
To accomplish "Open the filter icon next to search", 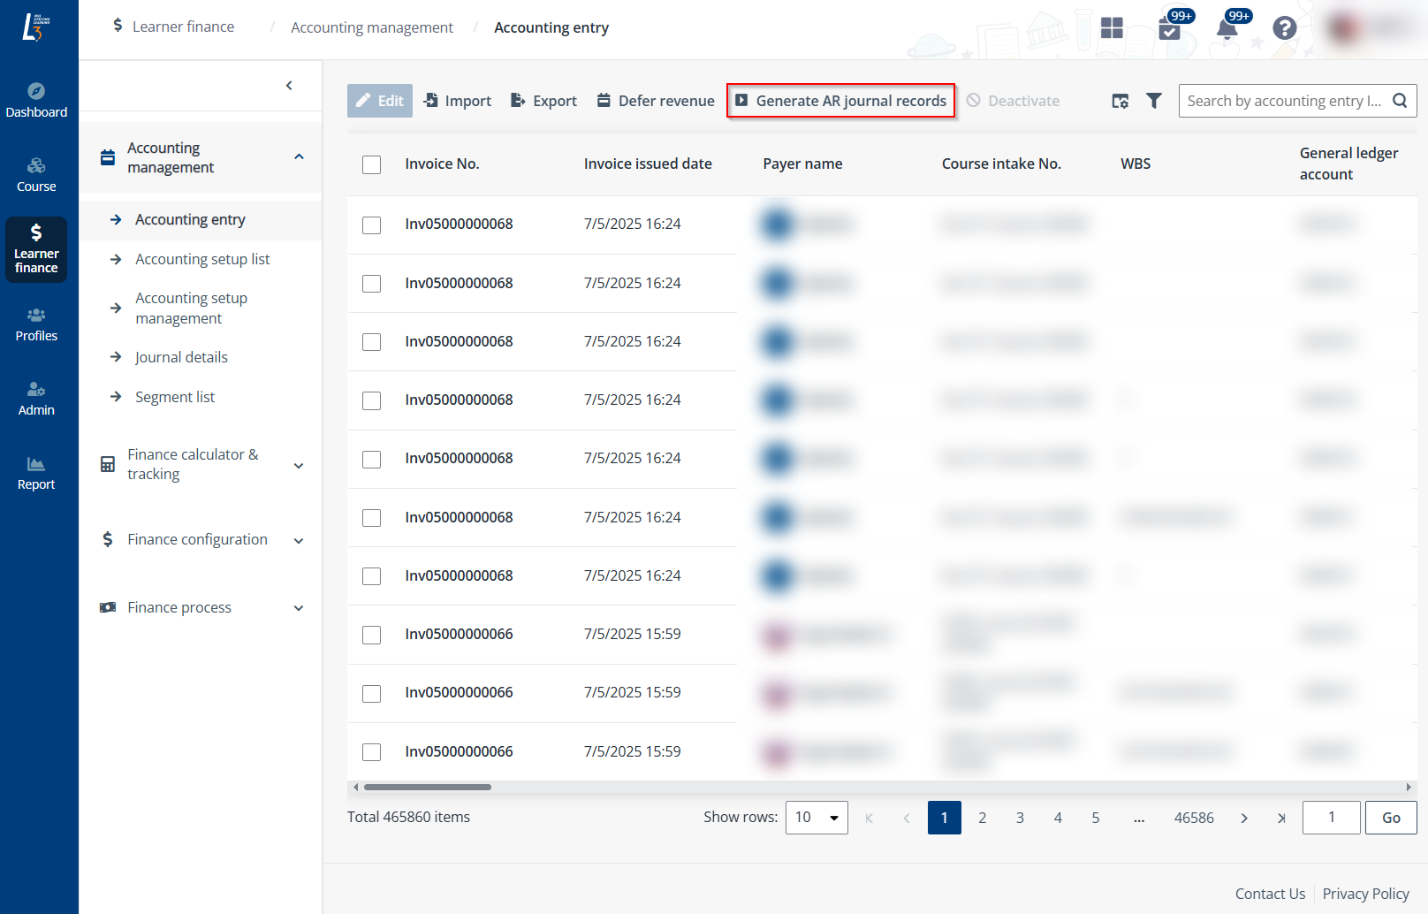I will point(1156,100).
